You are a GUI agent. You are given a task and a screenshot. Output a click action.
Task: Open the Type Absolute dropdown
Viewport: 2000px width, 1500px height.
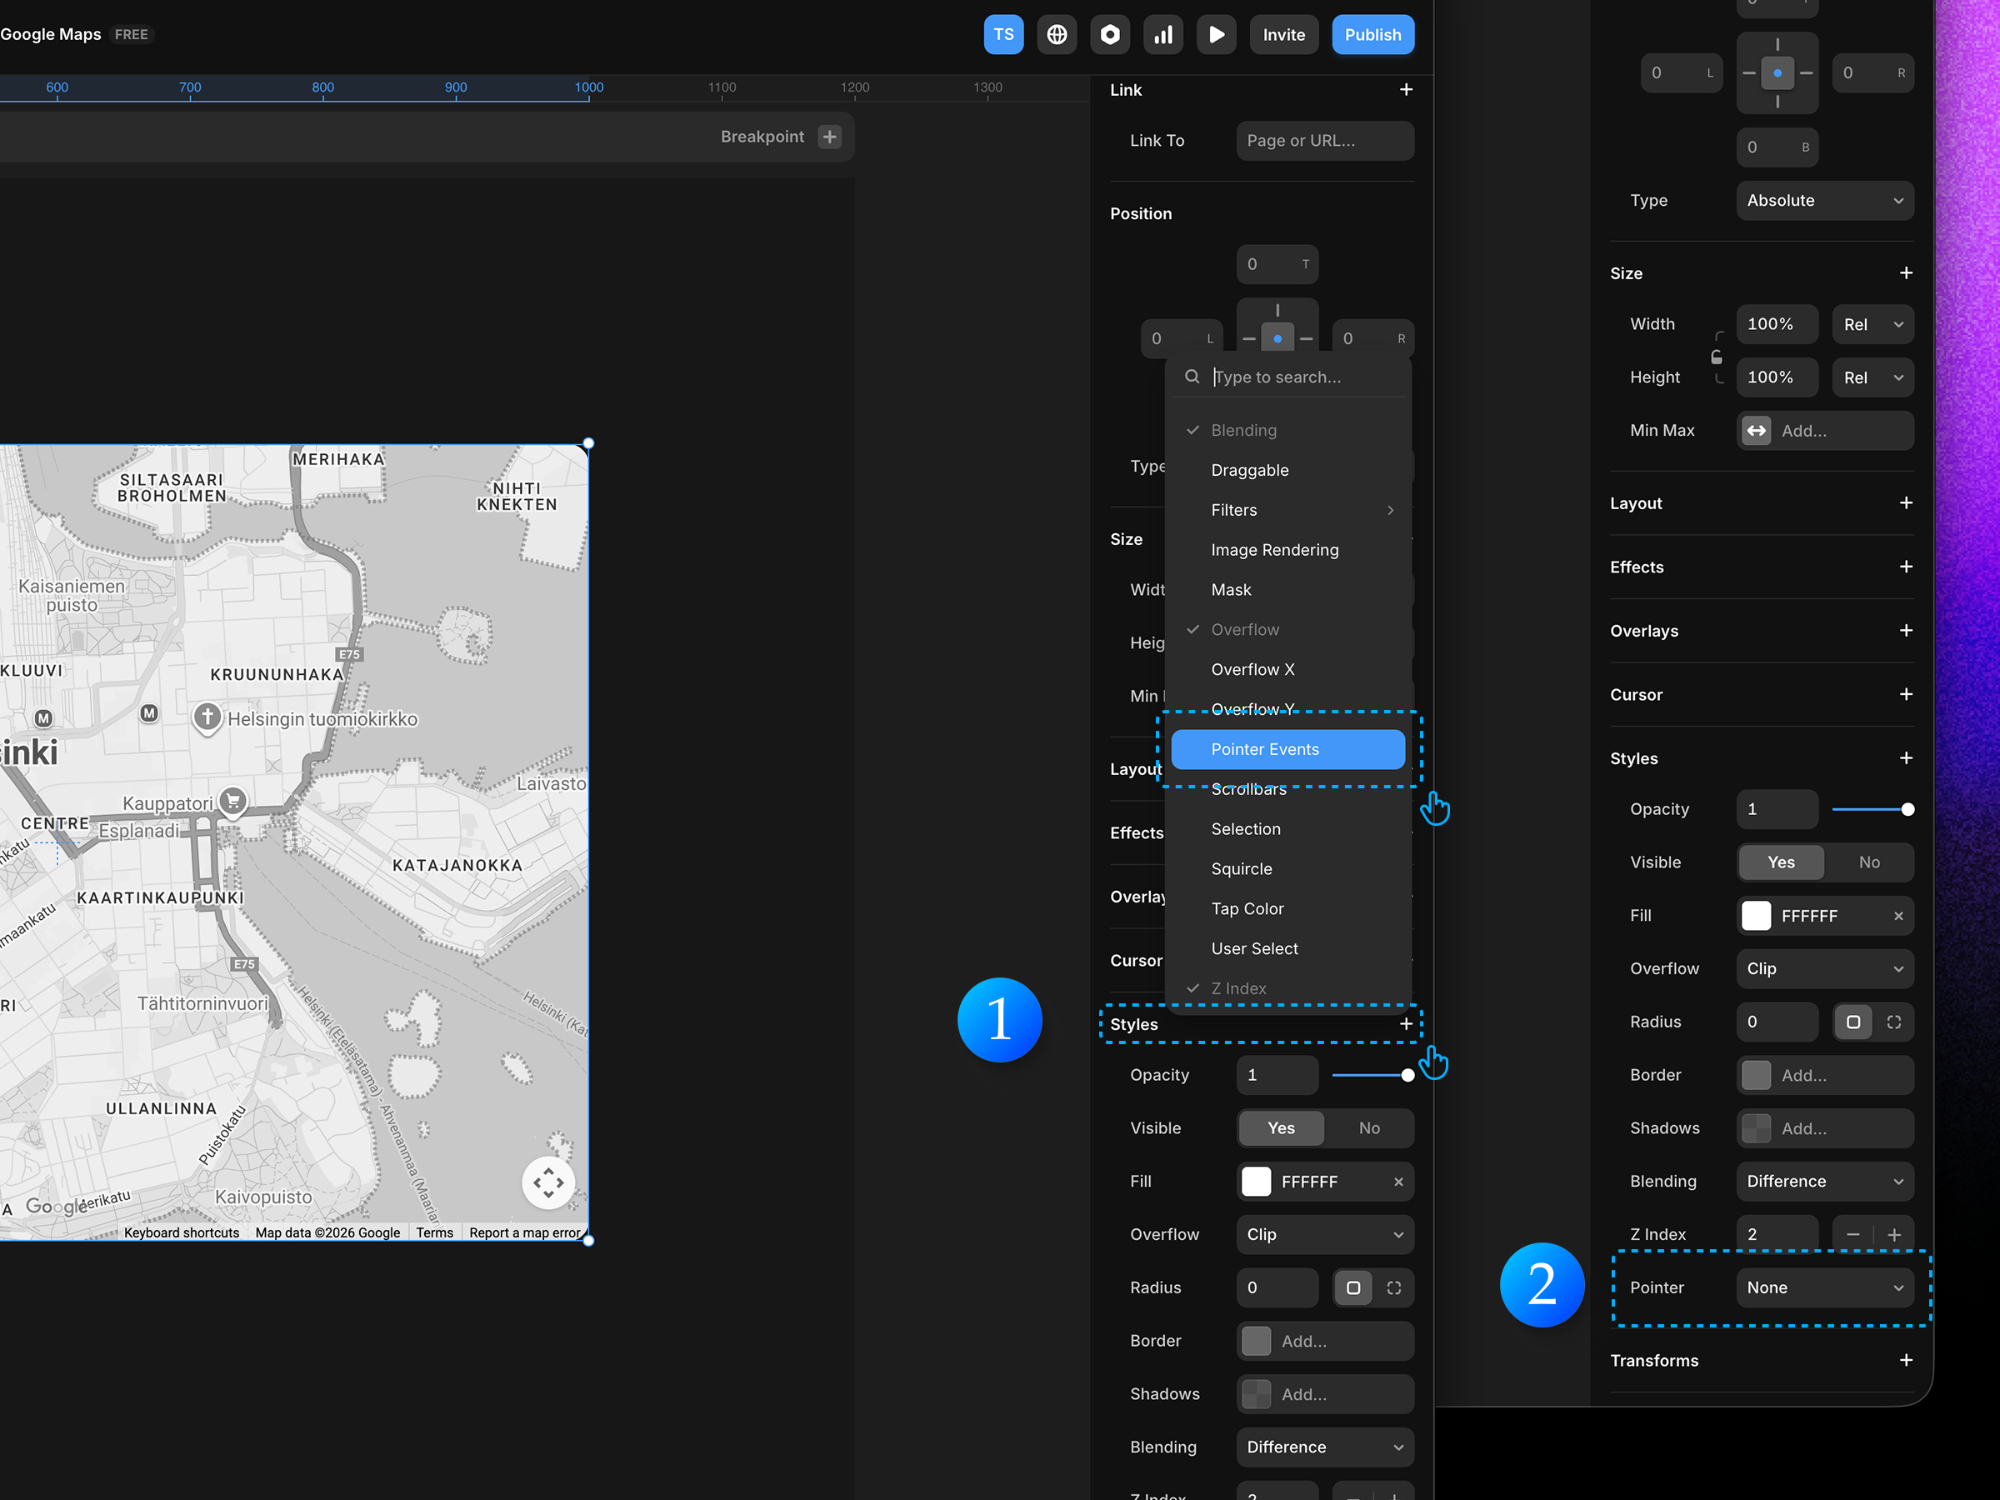(x=1824, y=200)
